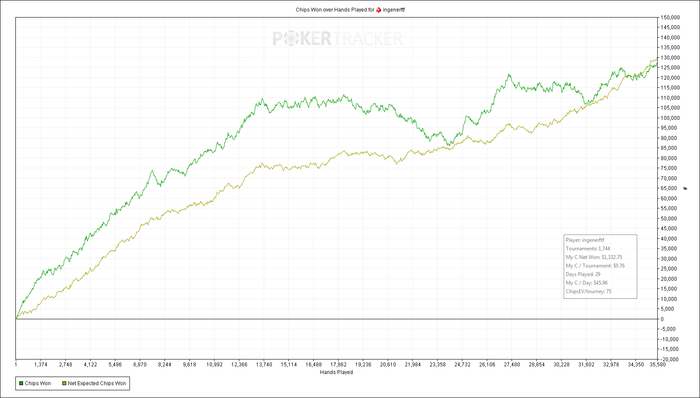The width and height of the screenshot is (700, 398).
Task: Select the 'ChipsEV/tourney: 75' line
Action: [x=588, y=291]
